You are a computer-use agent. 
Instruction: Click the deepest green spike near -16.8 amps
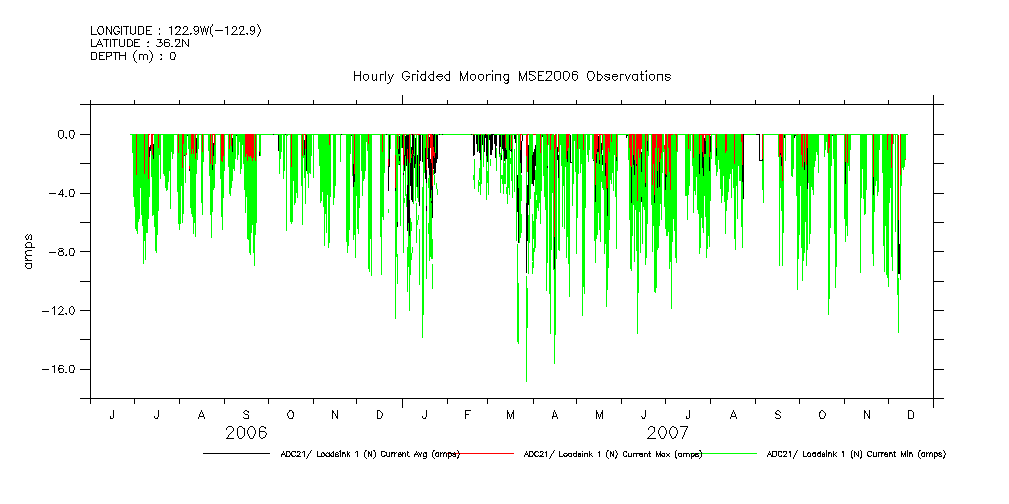coord(526,378)
